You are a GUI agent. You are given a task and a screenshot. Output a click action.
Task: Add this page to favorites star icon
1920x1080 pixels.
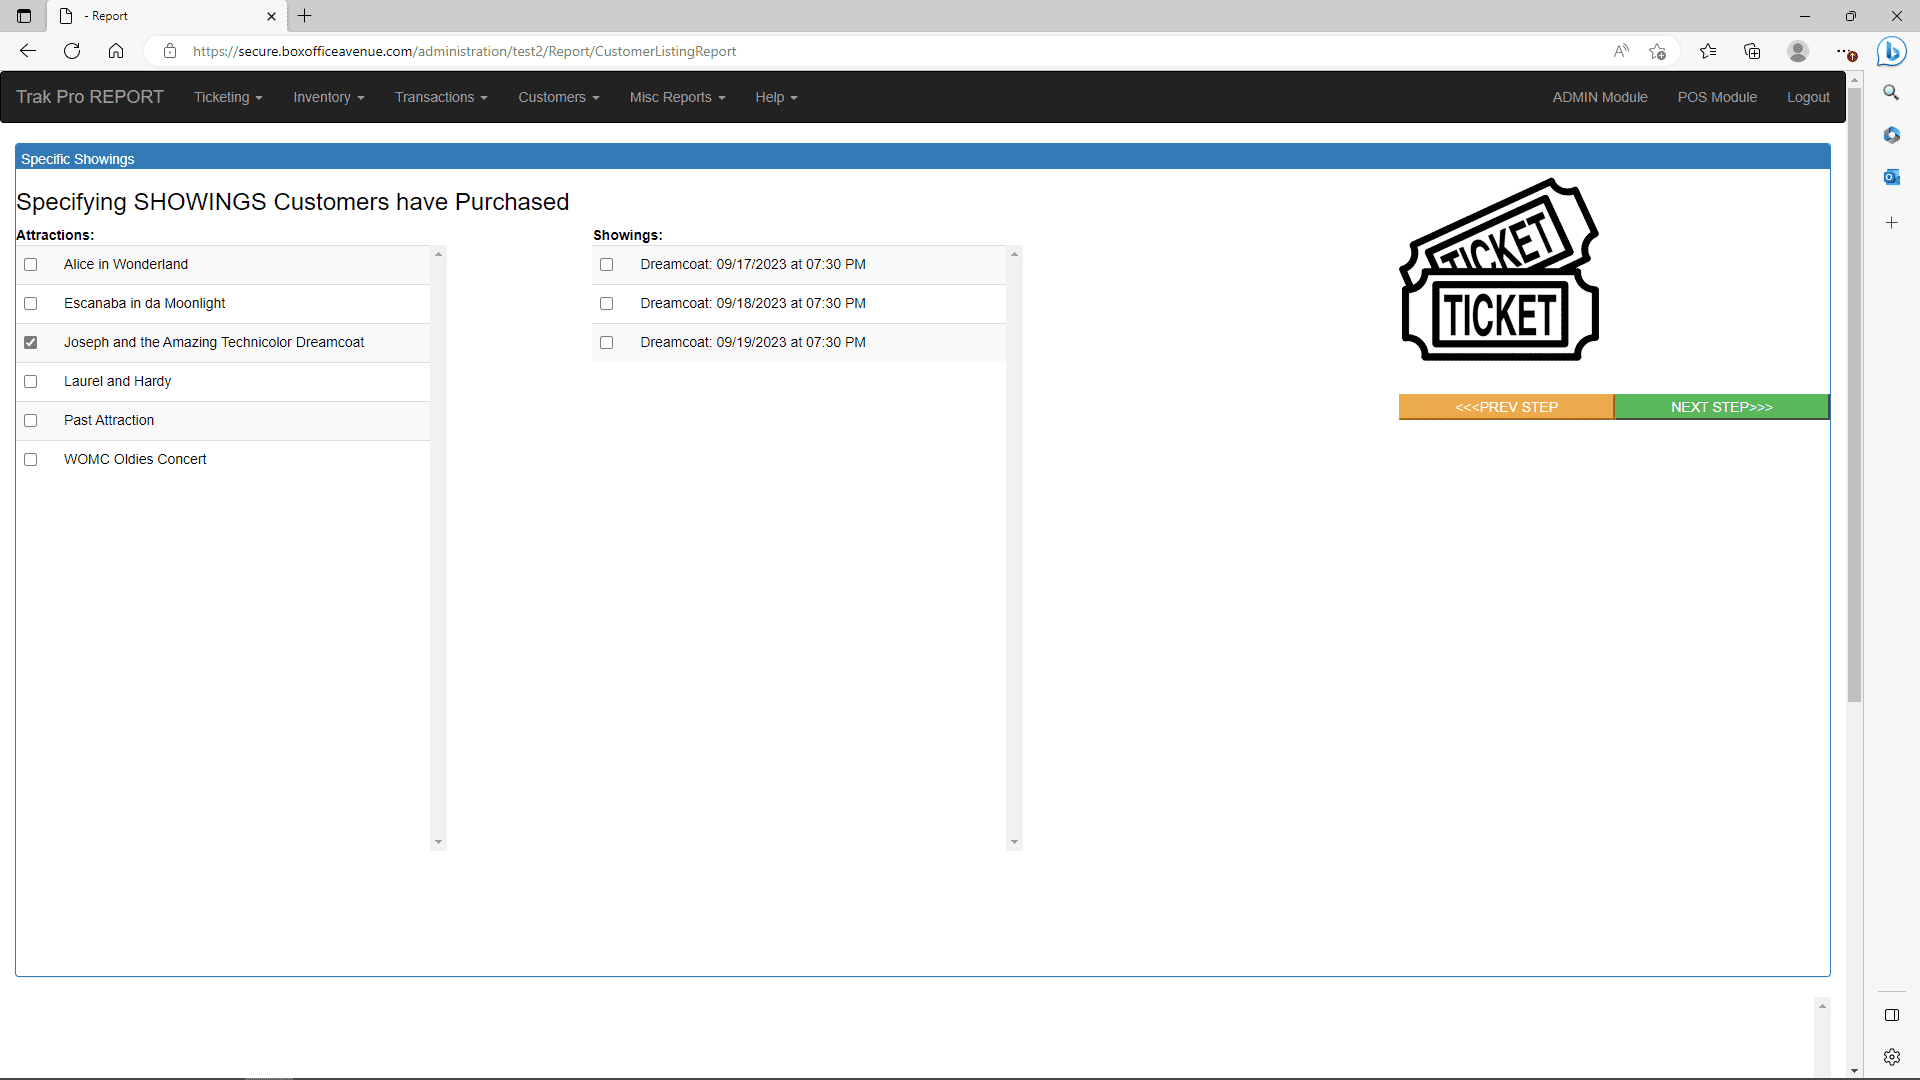[x=1657, y=51]
